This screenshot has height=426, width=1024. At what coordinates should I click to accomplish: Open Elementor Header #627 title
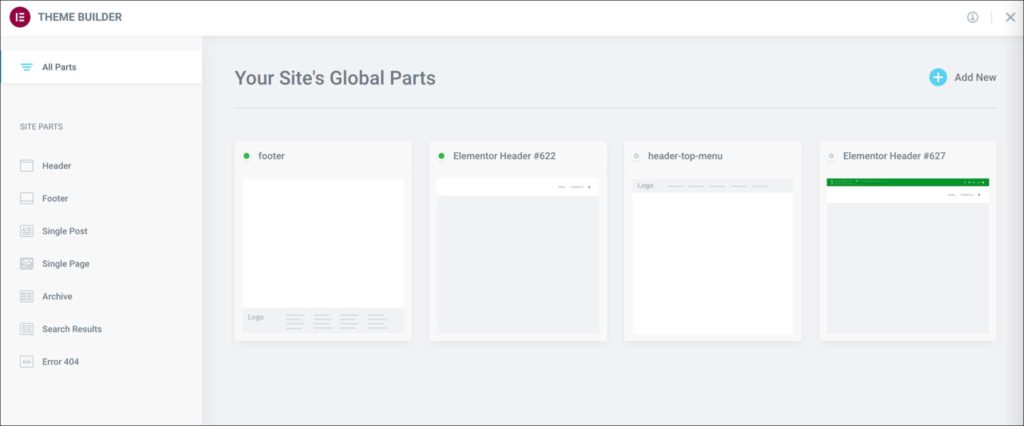894,156
